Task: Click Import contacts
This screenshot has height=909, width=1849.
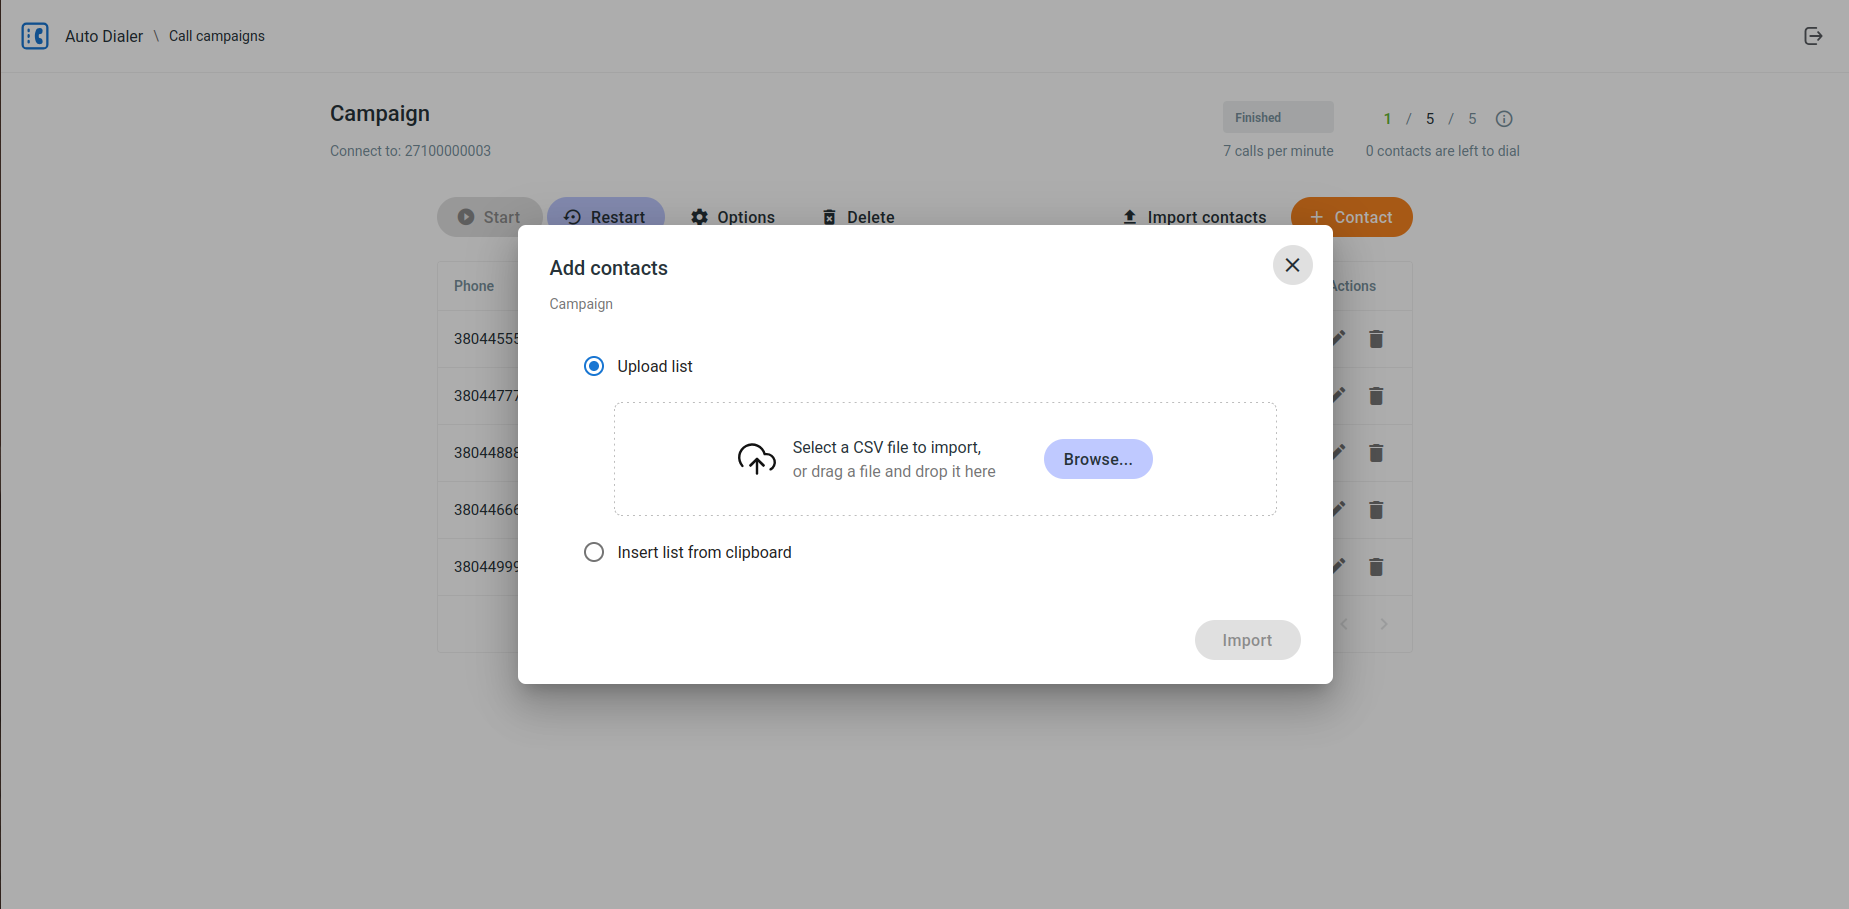Action: [x=1194, y=217]
